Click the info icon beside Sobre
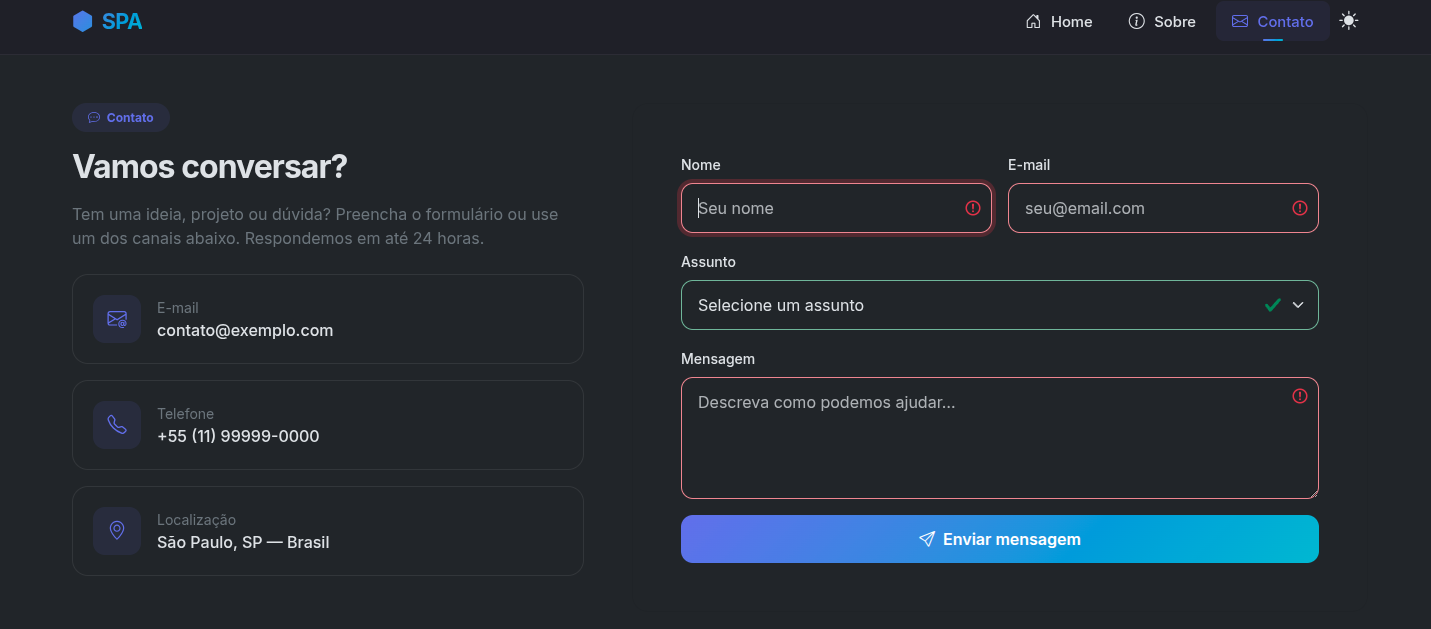1431x629 pixels. [x=1135, y=20]
